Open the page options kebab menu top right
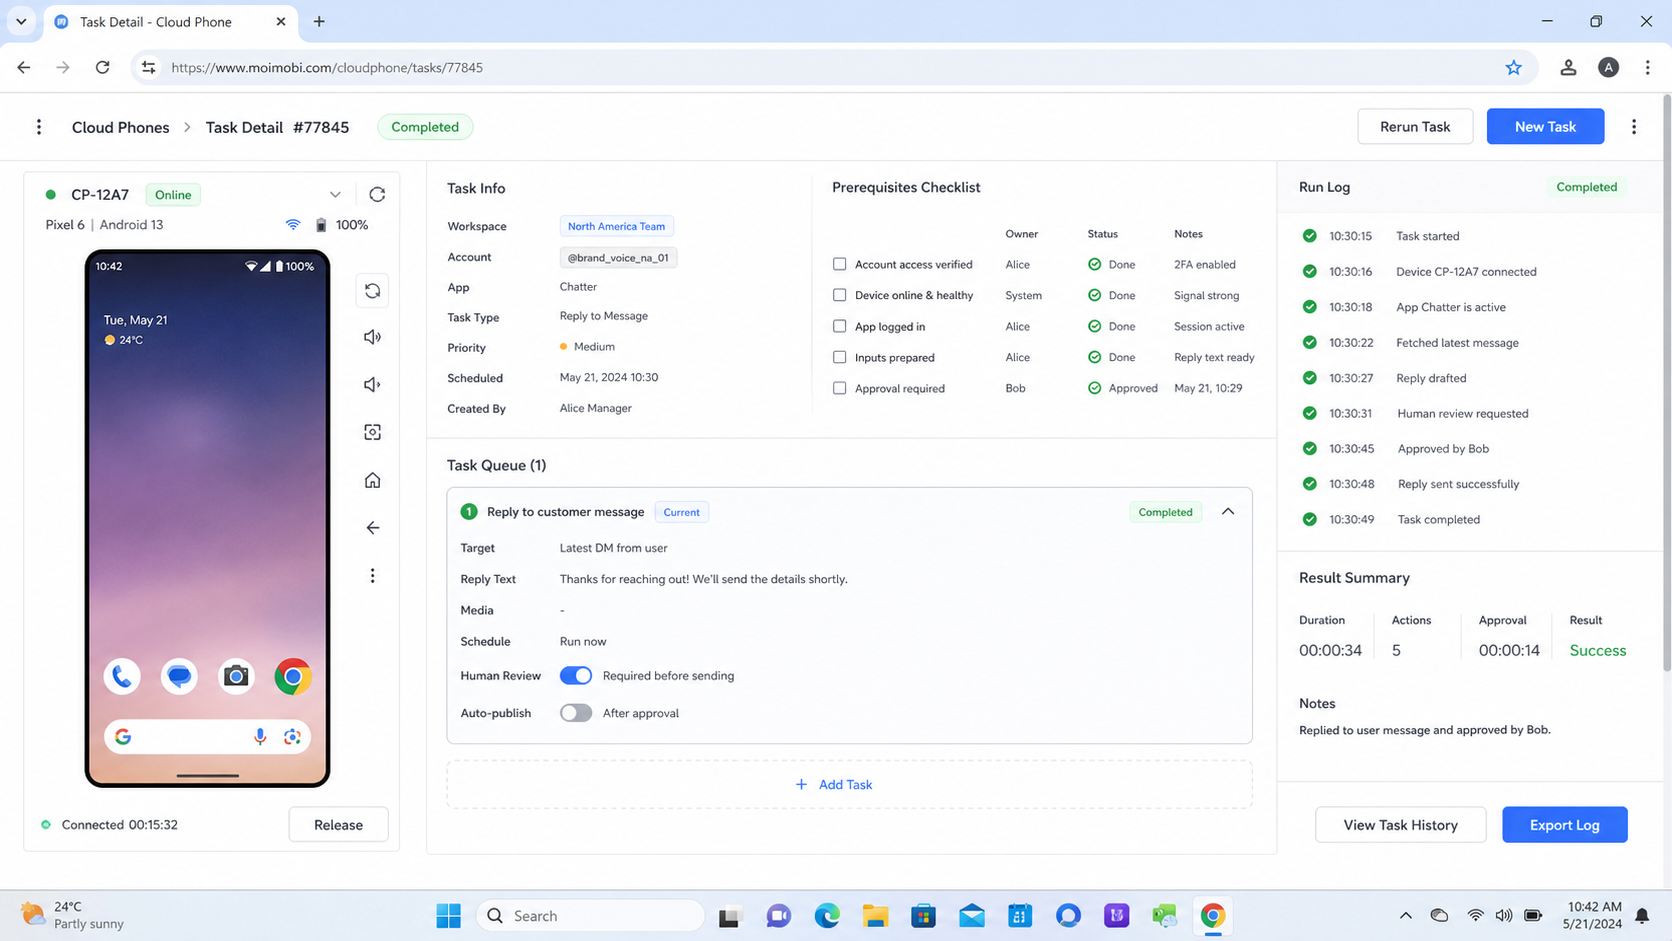Screen dimensions: 1672x941 [1634, 127]
